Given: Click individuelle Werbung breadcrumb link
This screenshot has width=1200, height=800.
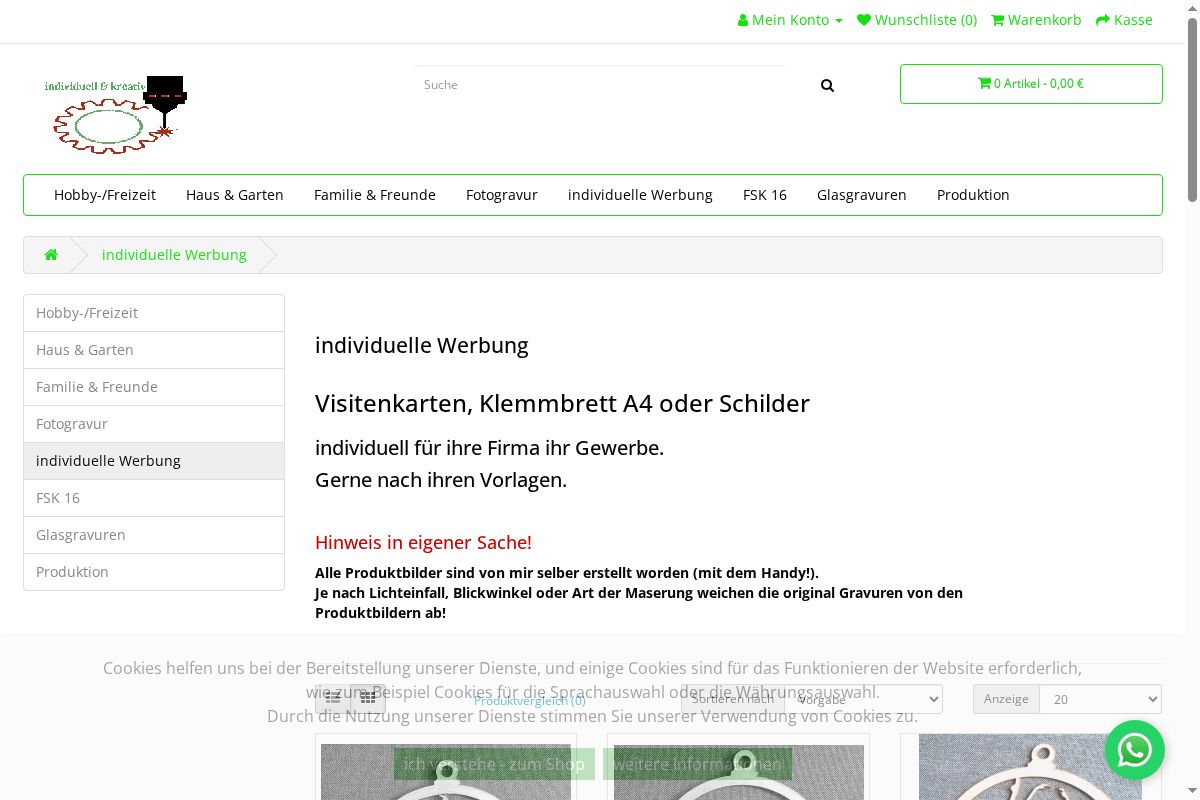Looking at the screenshot, I should (174, 255).
